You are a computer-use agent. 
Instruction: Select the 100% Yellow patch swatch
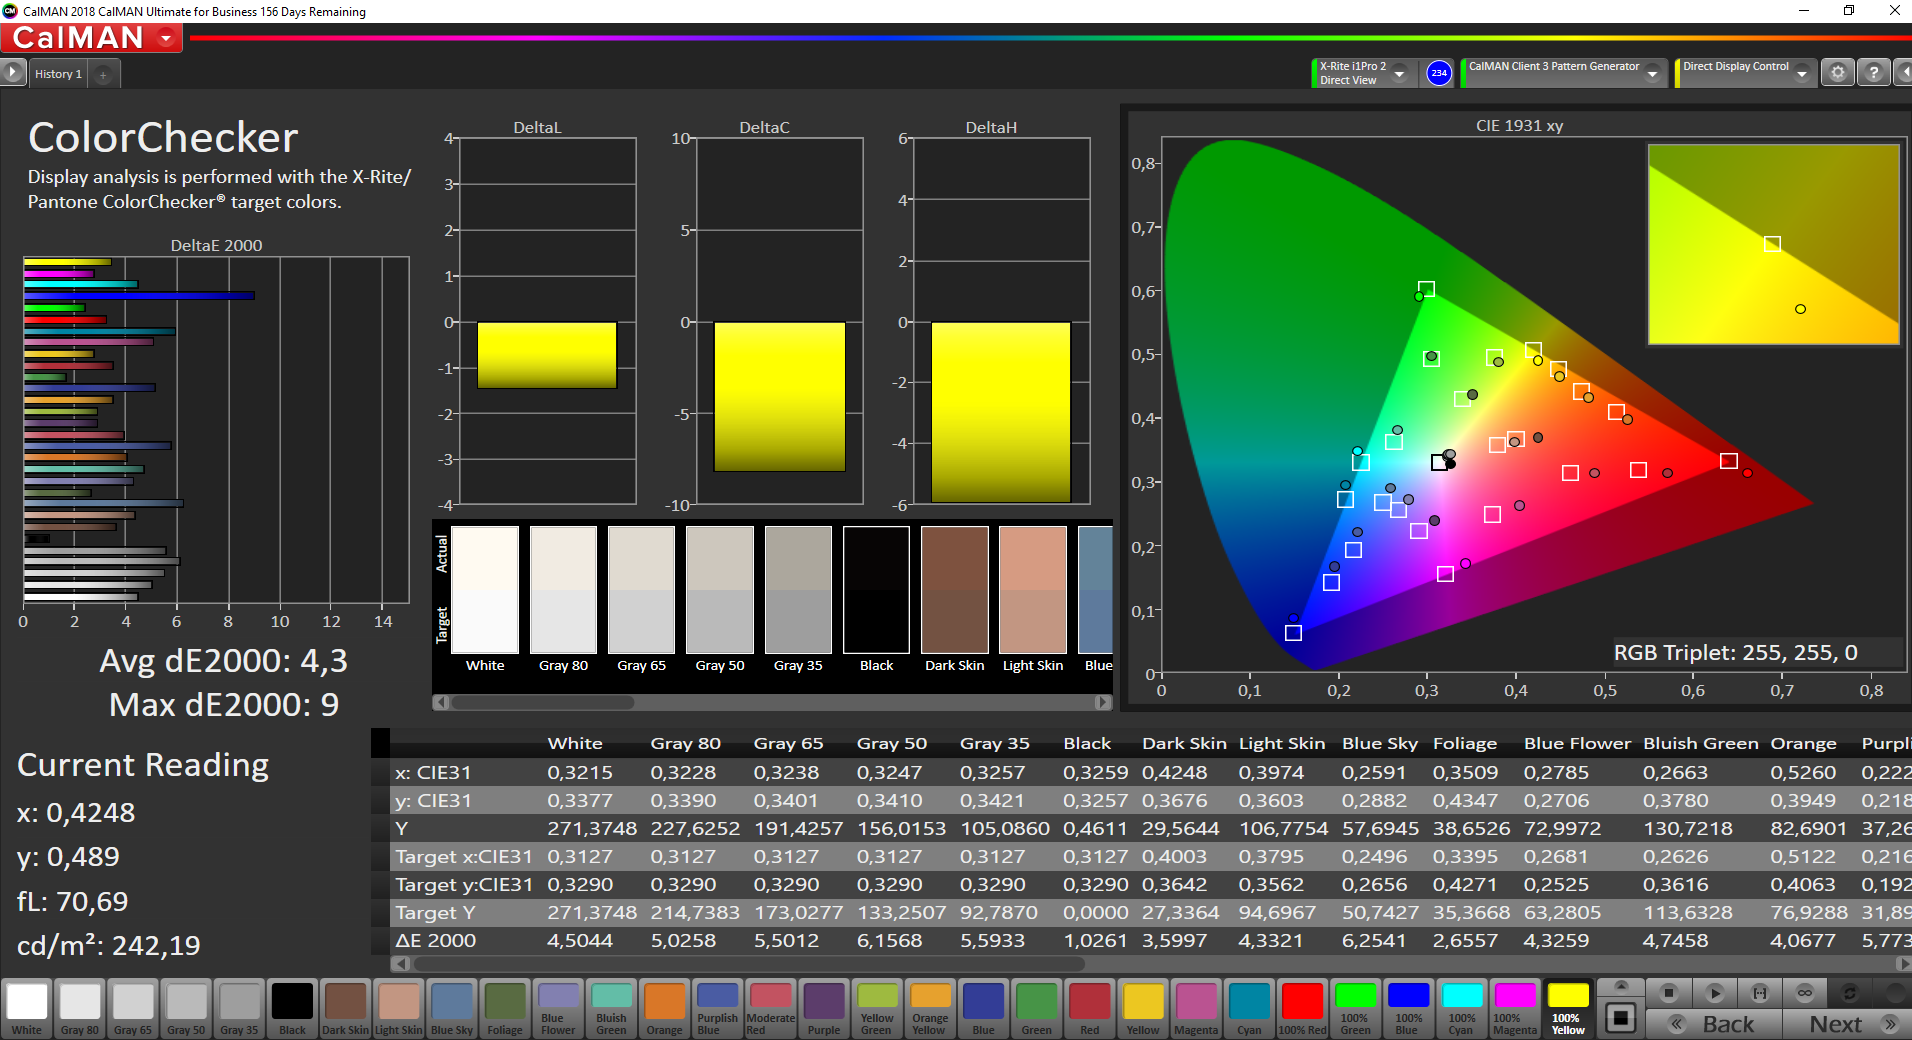point(1568,1008)
